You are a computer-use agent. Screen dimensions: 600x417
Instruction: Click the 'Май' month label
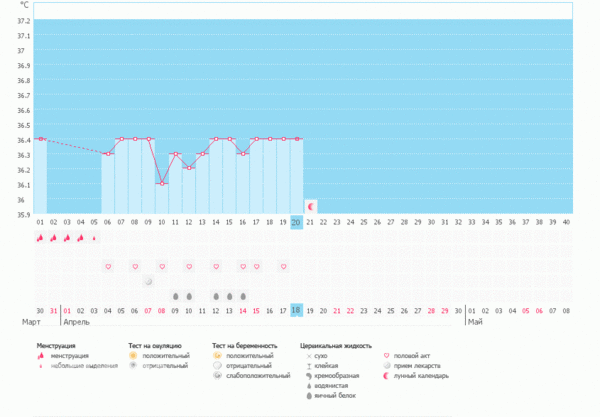(x=475, y=323)
